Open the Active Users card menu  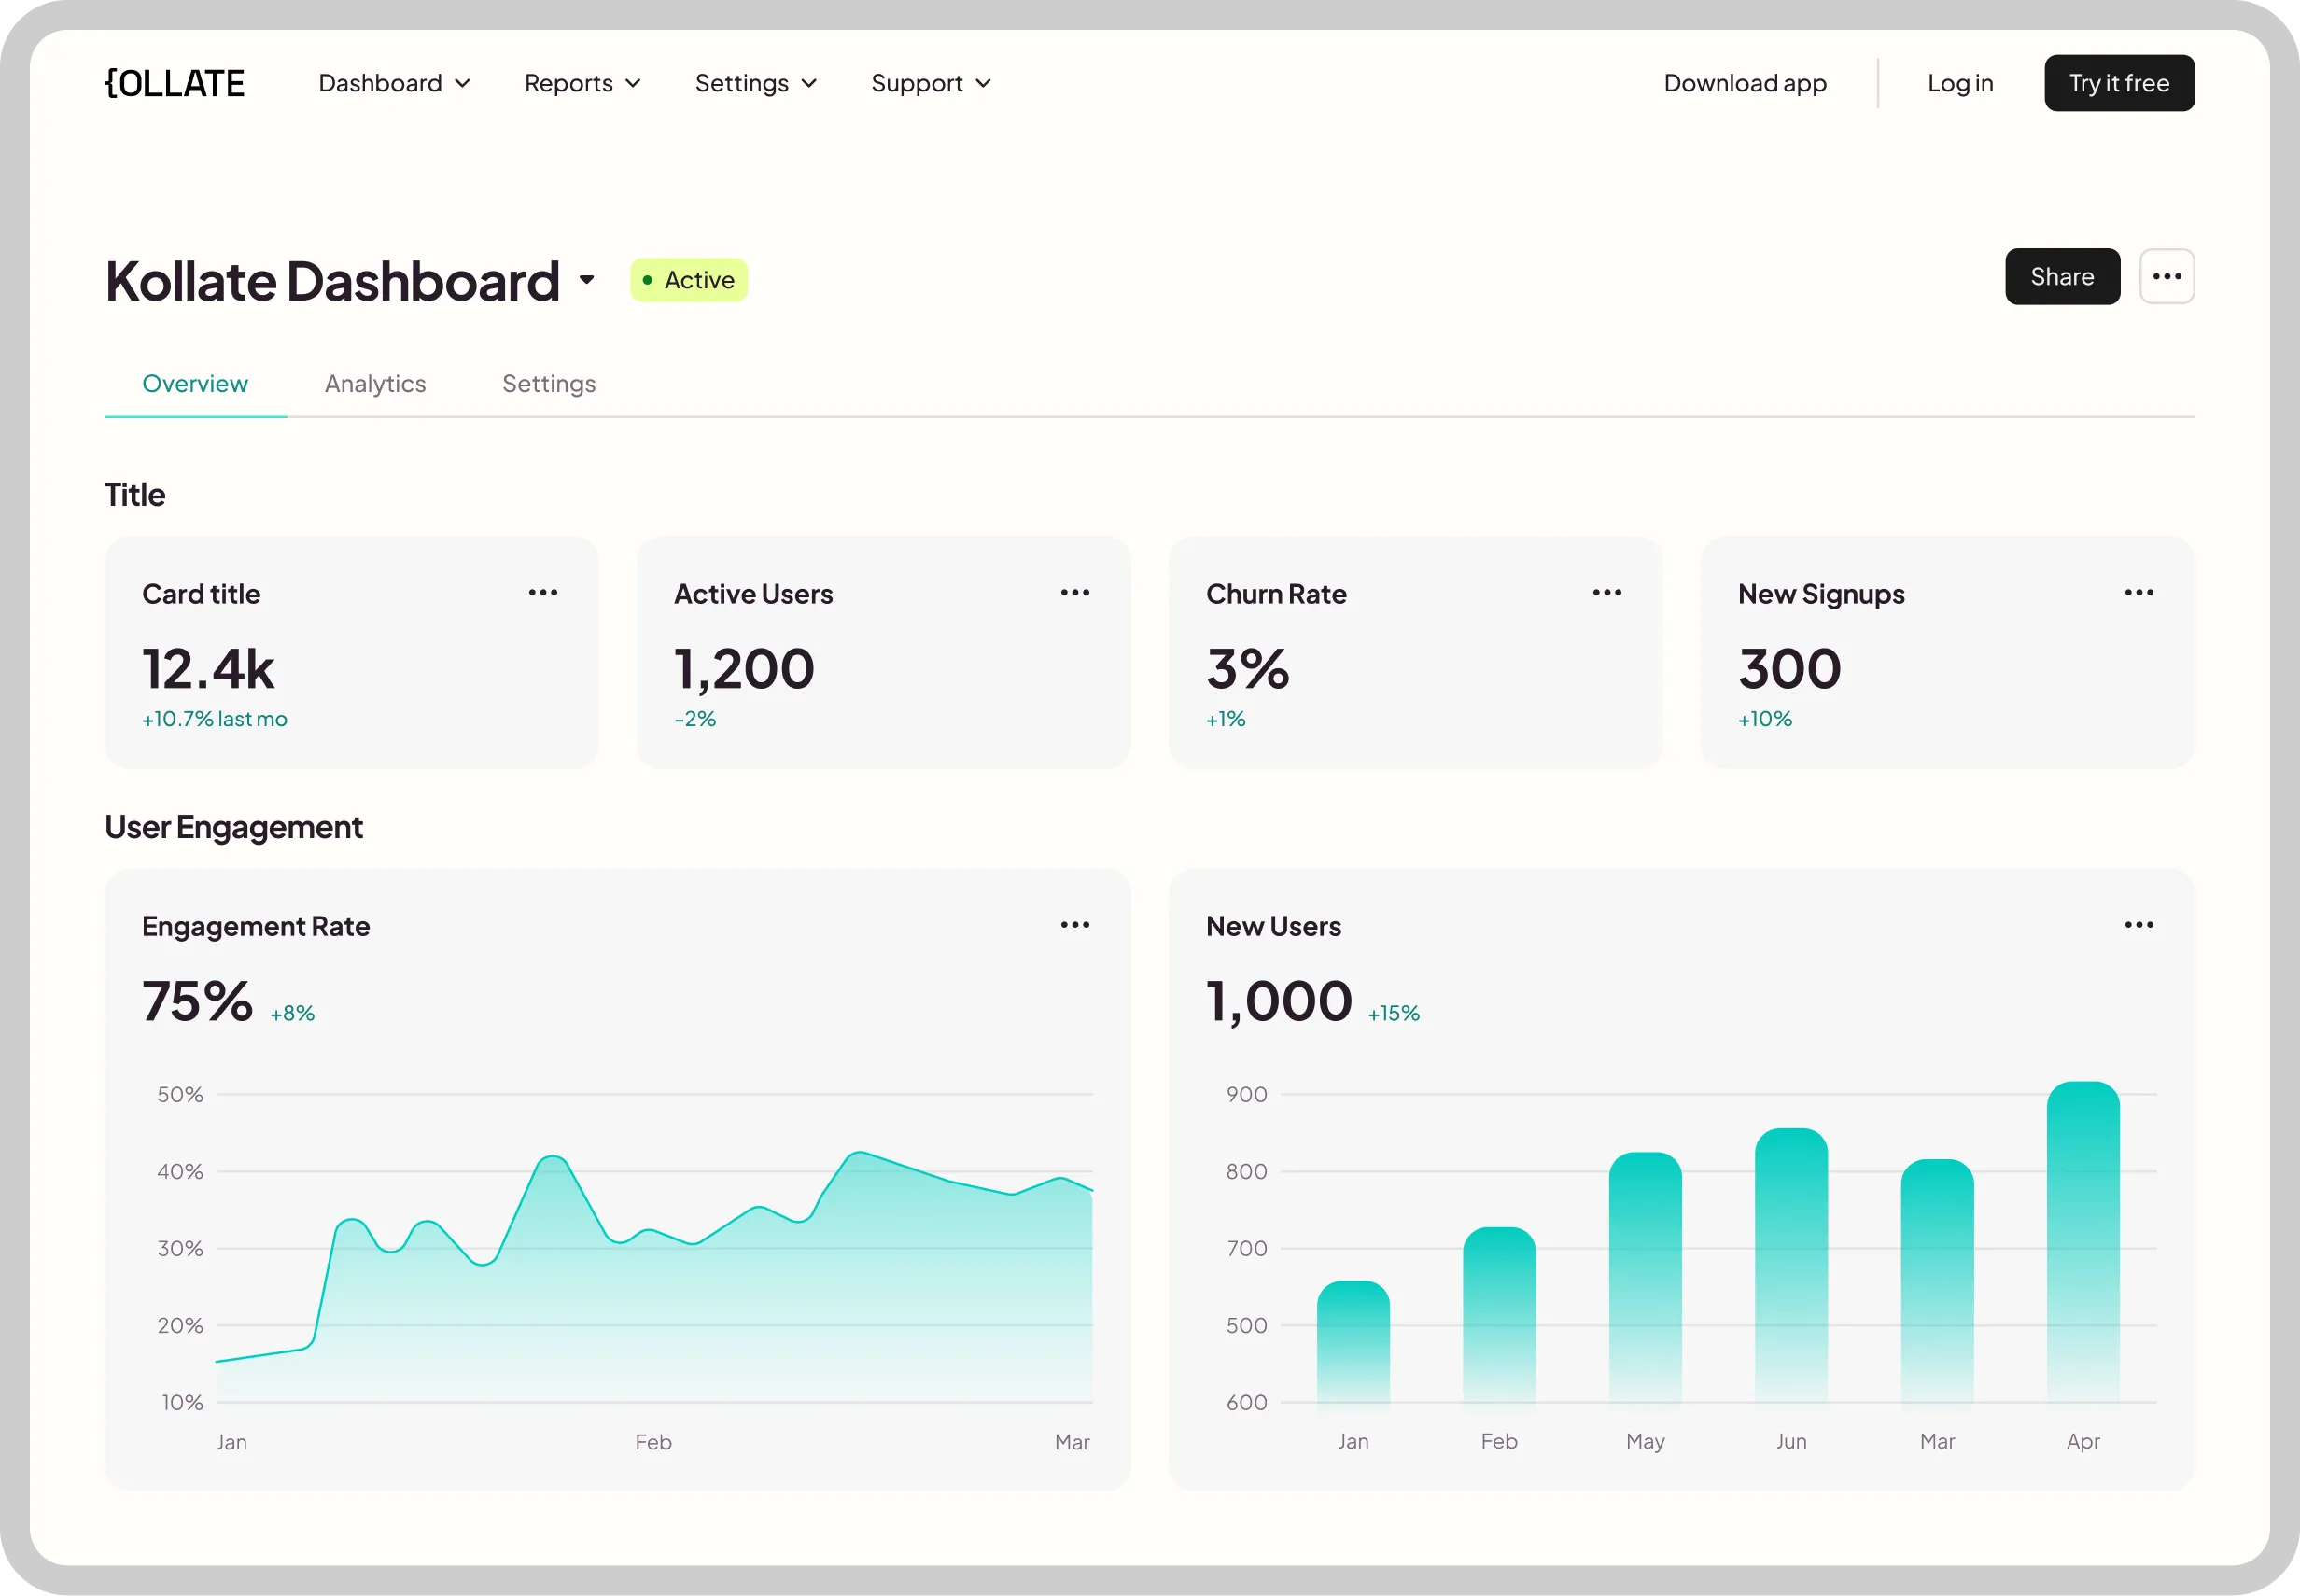pos(1075,592)
